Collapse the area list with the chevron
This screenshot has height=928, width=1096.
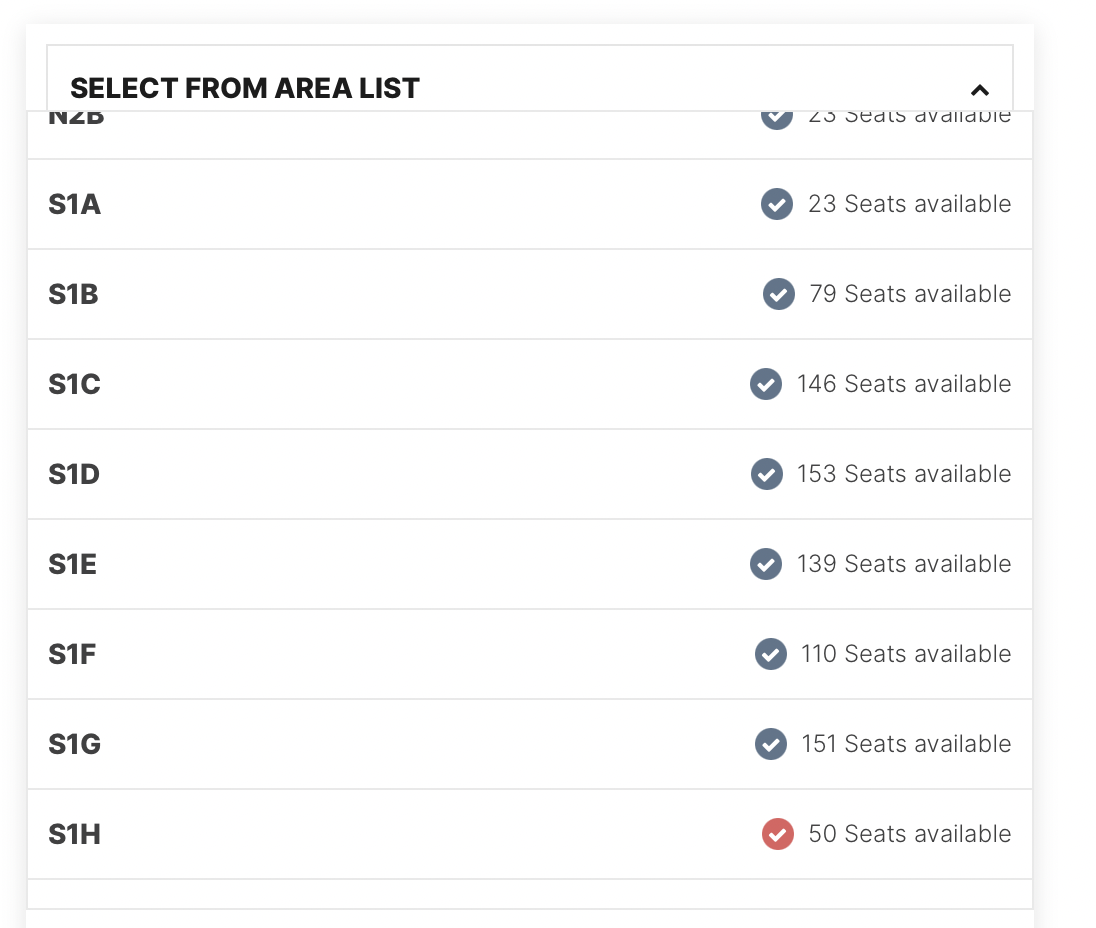coord(980,90)
